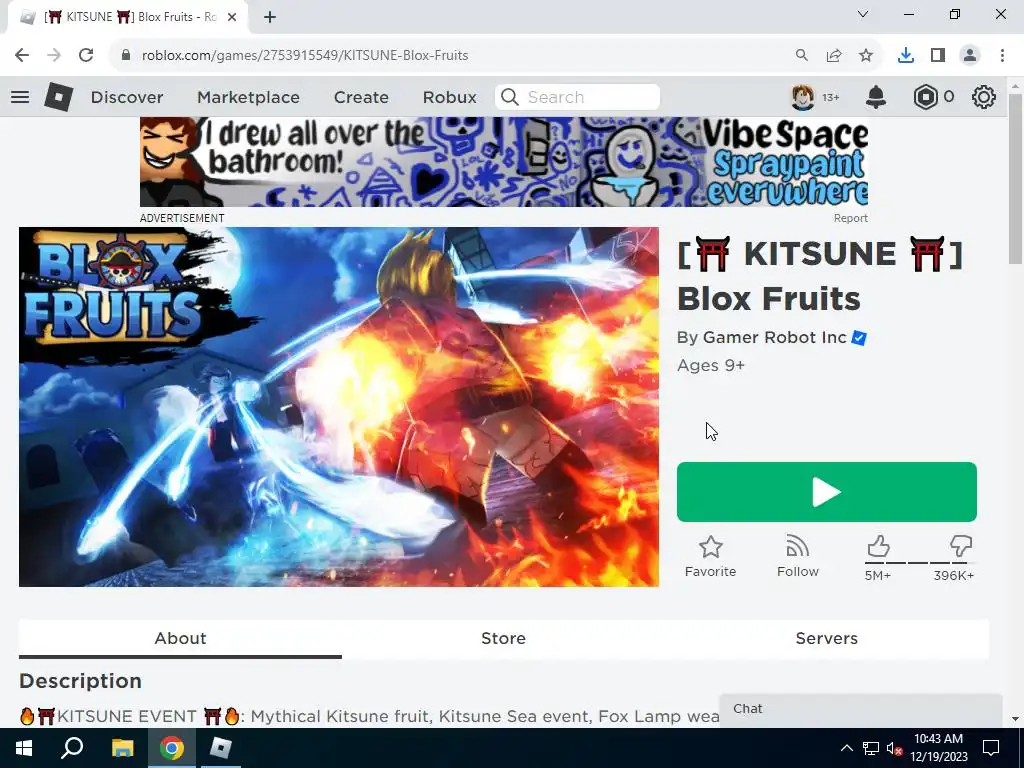Open the user avatar profile icon
Image resolution: width=1024 pixels, height=768 pixels.
click(x=803, y=97)
